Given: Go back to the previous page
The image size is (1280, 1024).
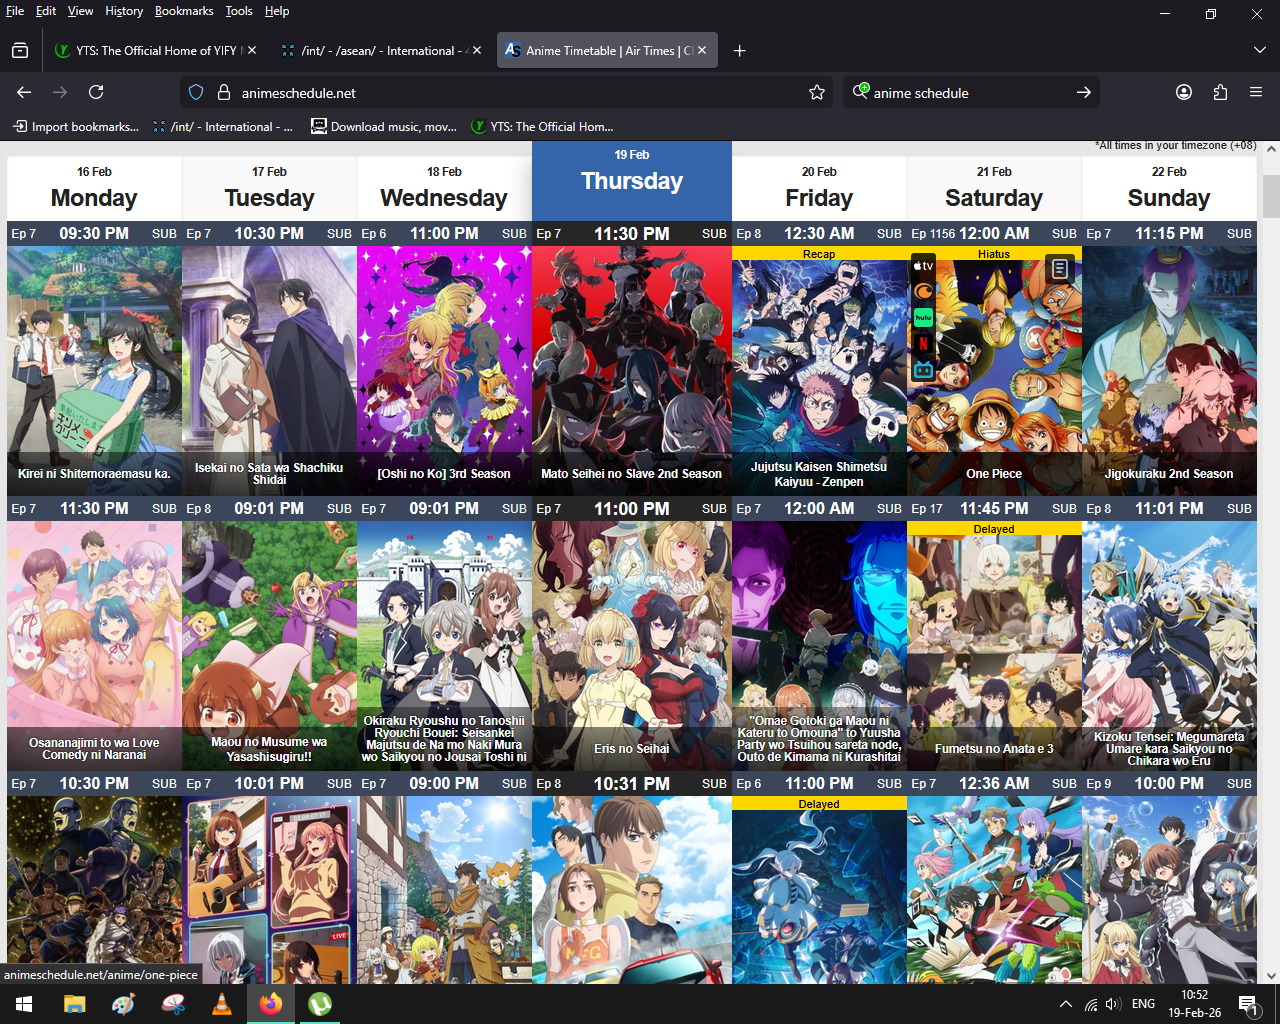Looking at the screenshot, I should click(x=24, y=92).
